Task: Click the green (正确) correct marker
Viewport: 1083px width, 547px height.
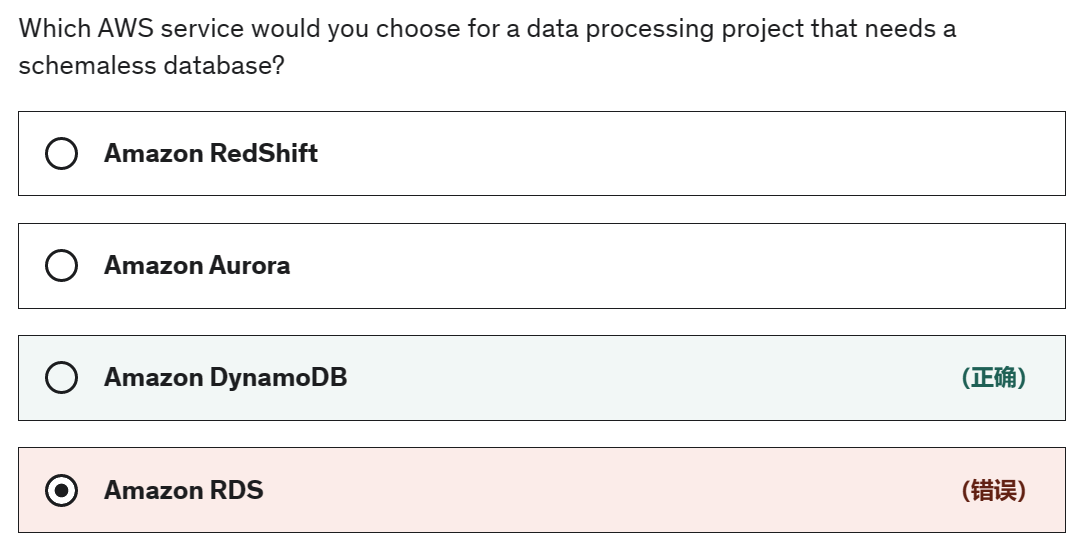Action: (x=993, y=378)
